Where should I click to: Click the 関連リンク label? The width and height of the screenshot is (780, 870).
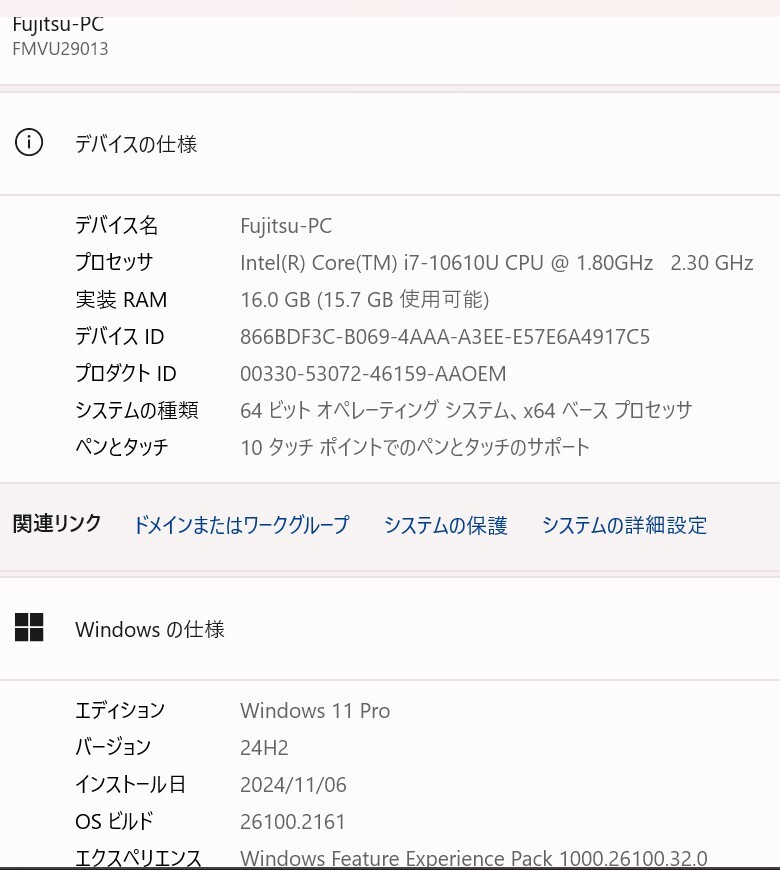(x=57, y=523)
